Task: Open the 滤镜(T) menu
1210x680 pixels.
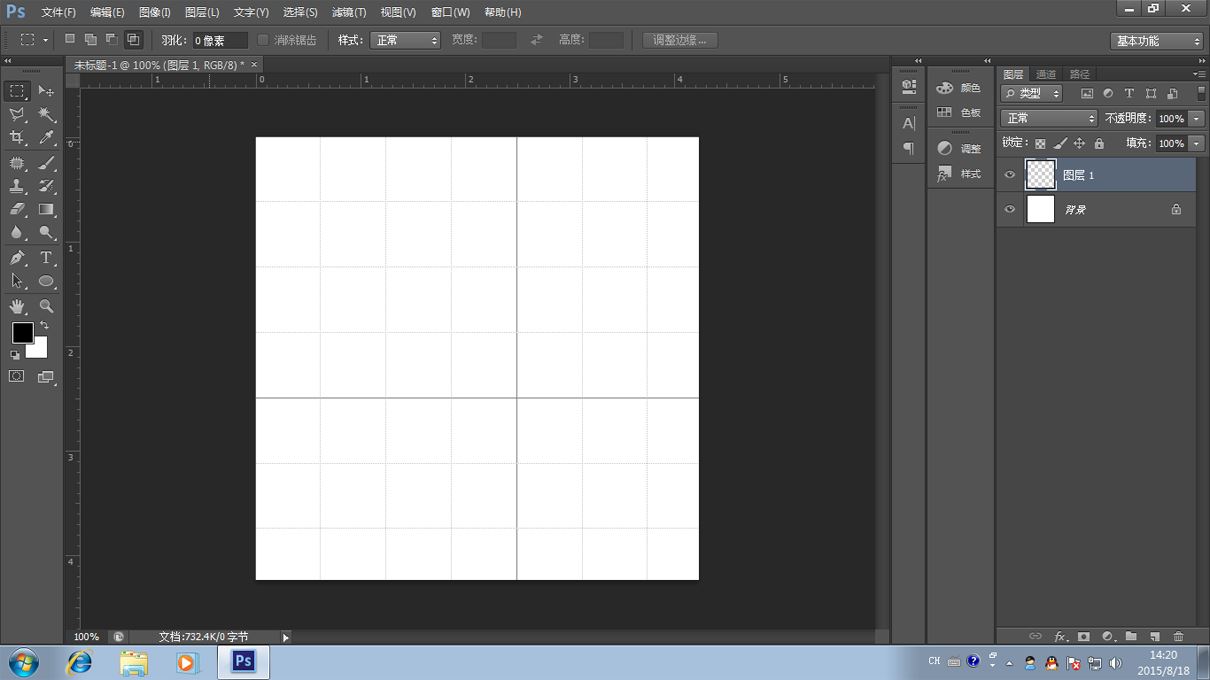Action: pos(349,12)
